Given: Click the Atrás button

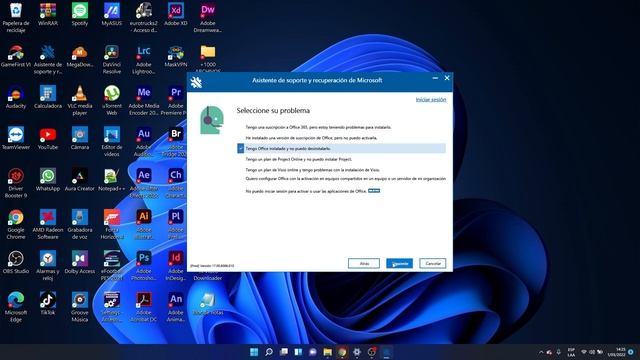Looking at the screenshot, I should pos(364,263).
